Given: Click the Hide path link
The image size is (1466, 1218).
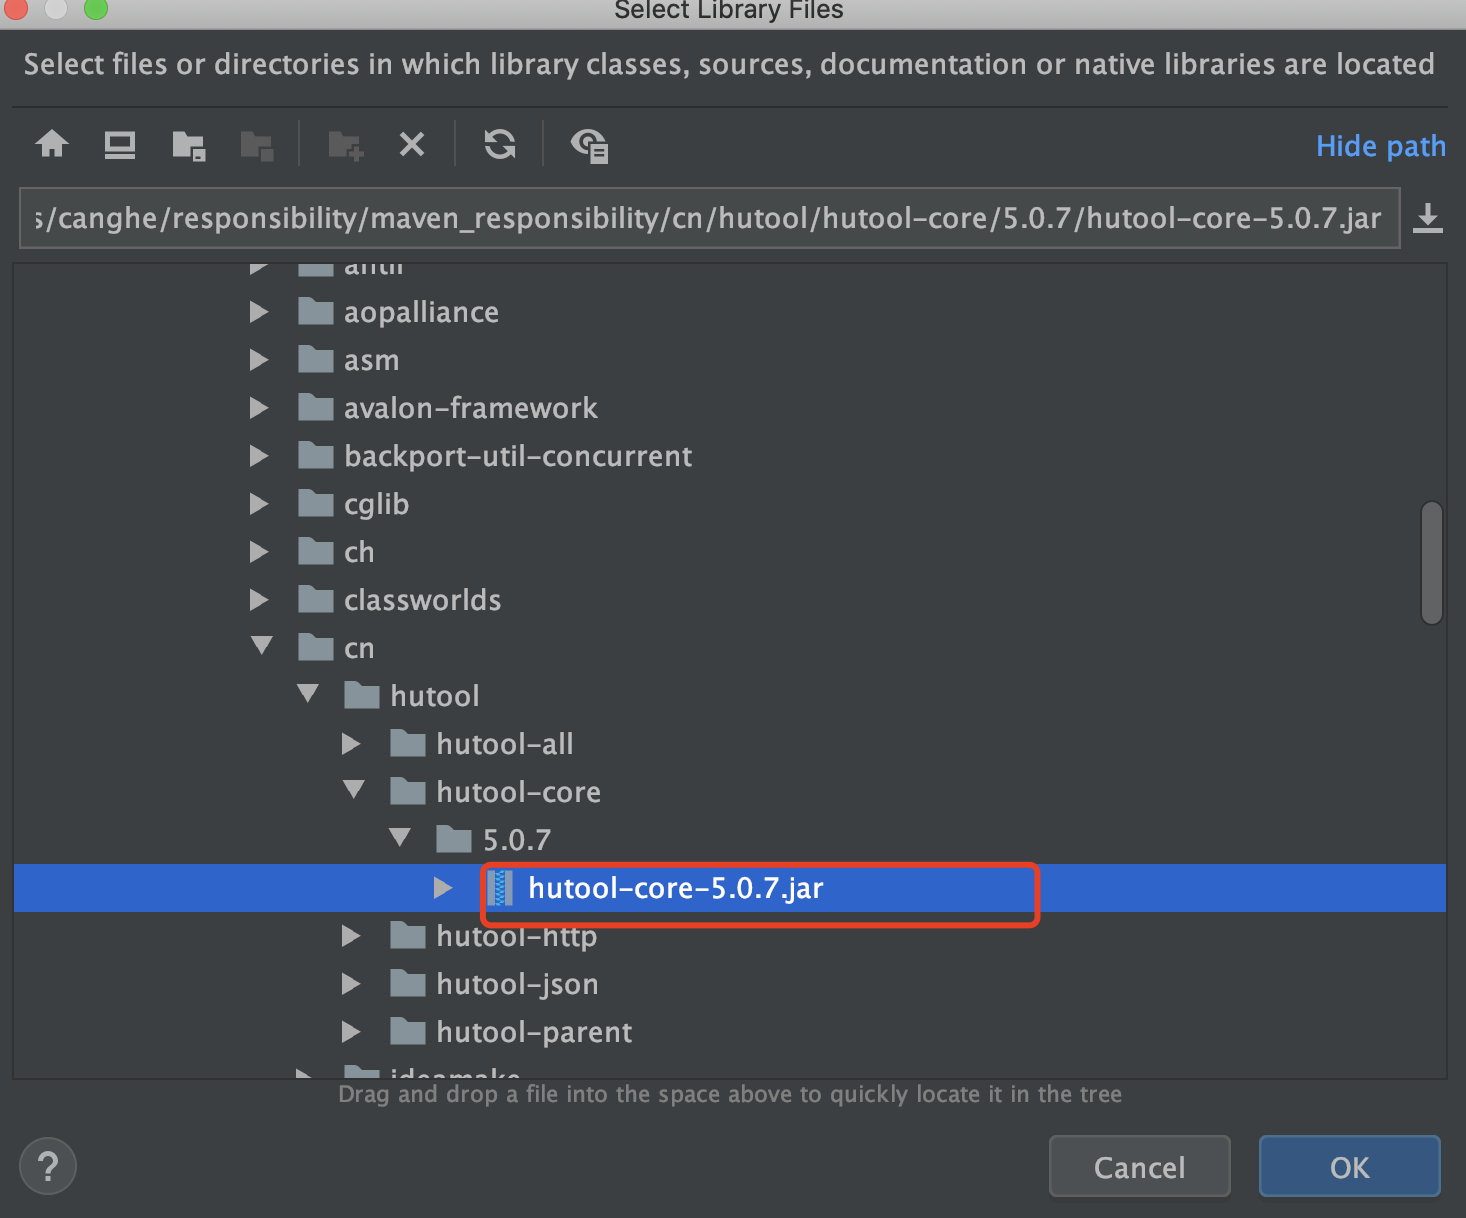Looking at the screenshot, I should (x=1381, y=146).
